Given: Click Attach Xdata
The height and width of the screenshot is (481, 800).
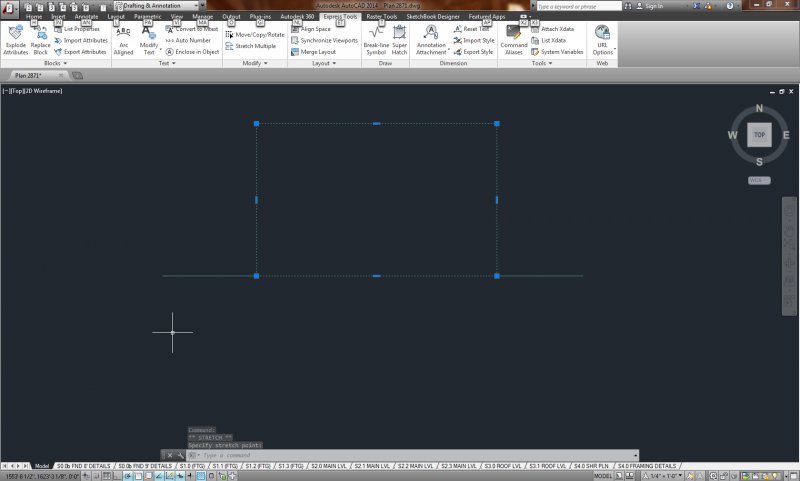Looking at the screenshot, I should pos(552,29).
